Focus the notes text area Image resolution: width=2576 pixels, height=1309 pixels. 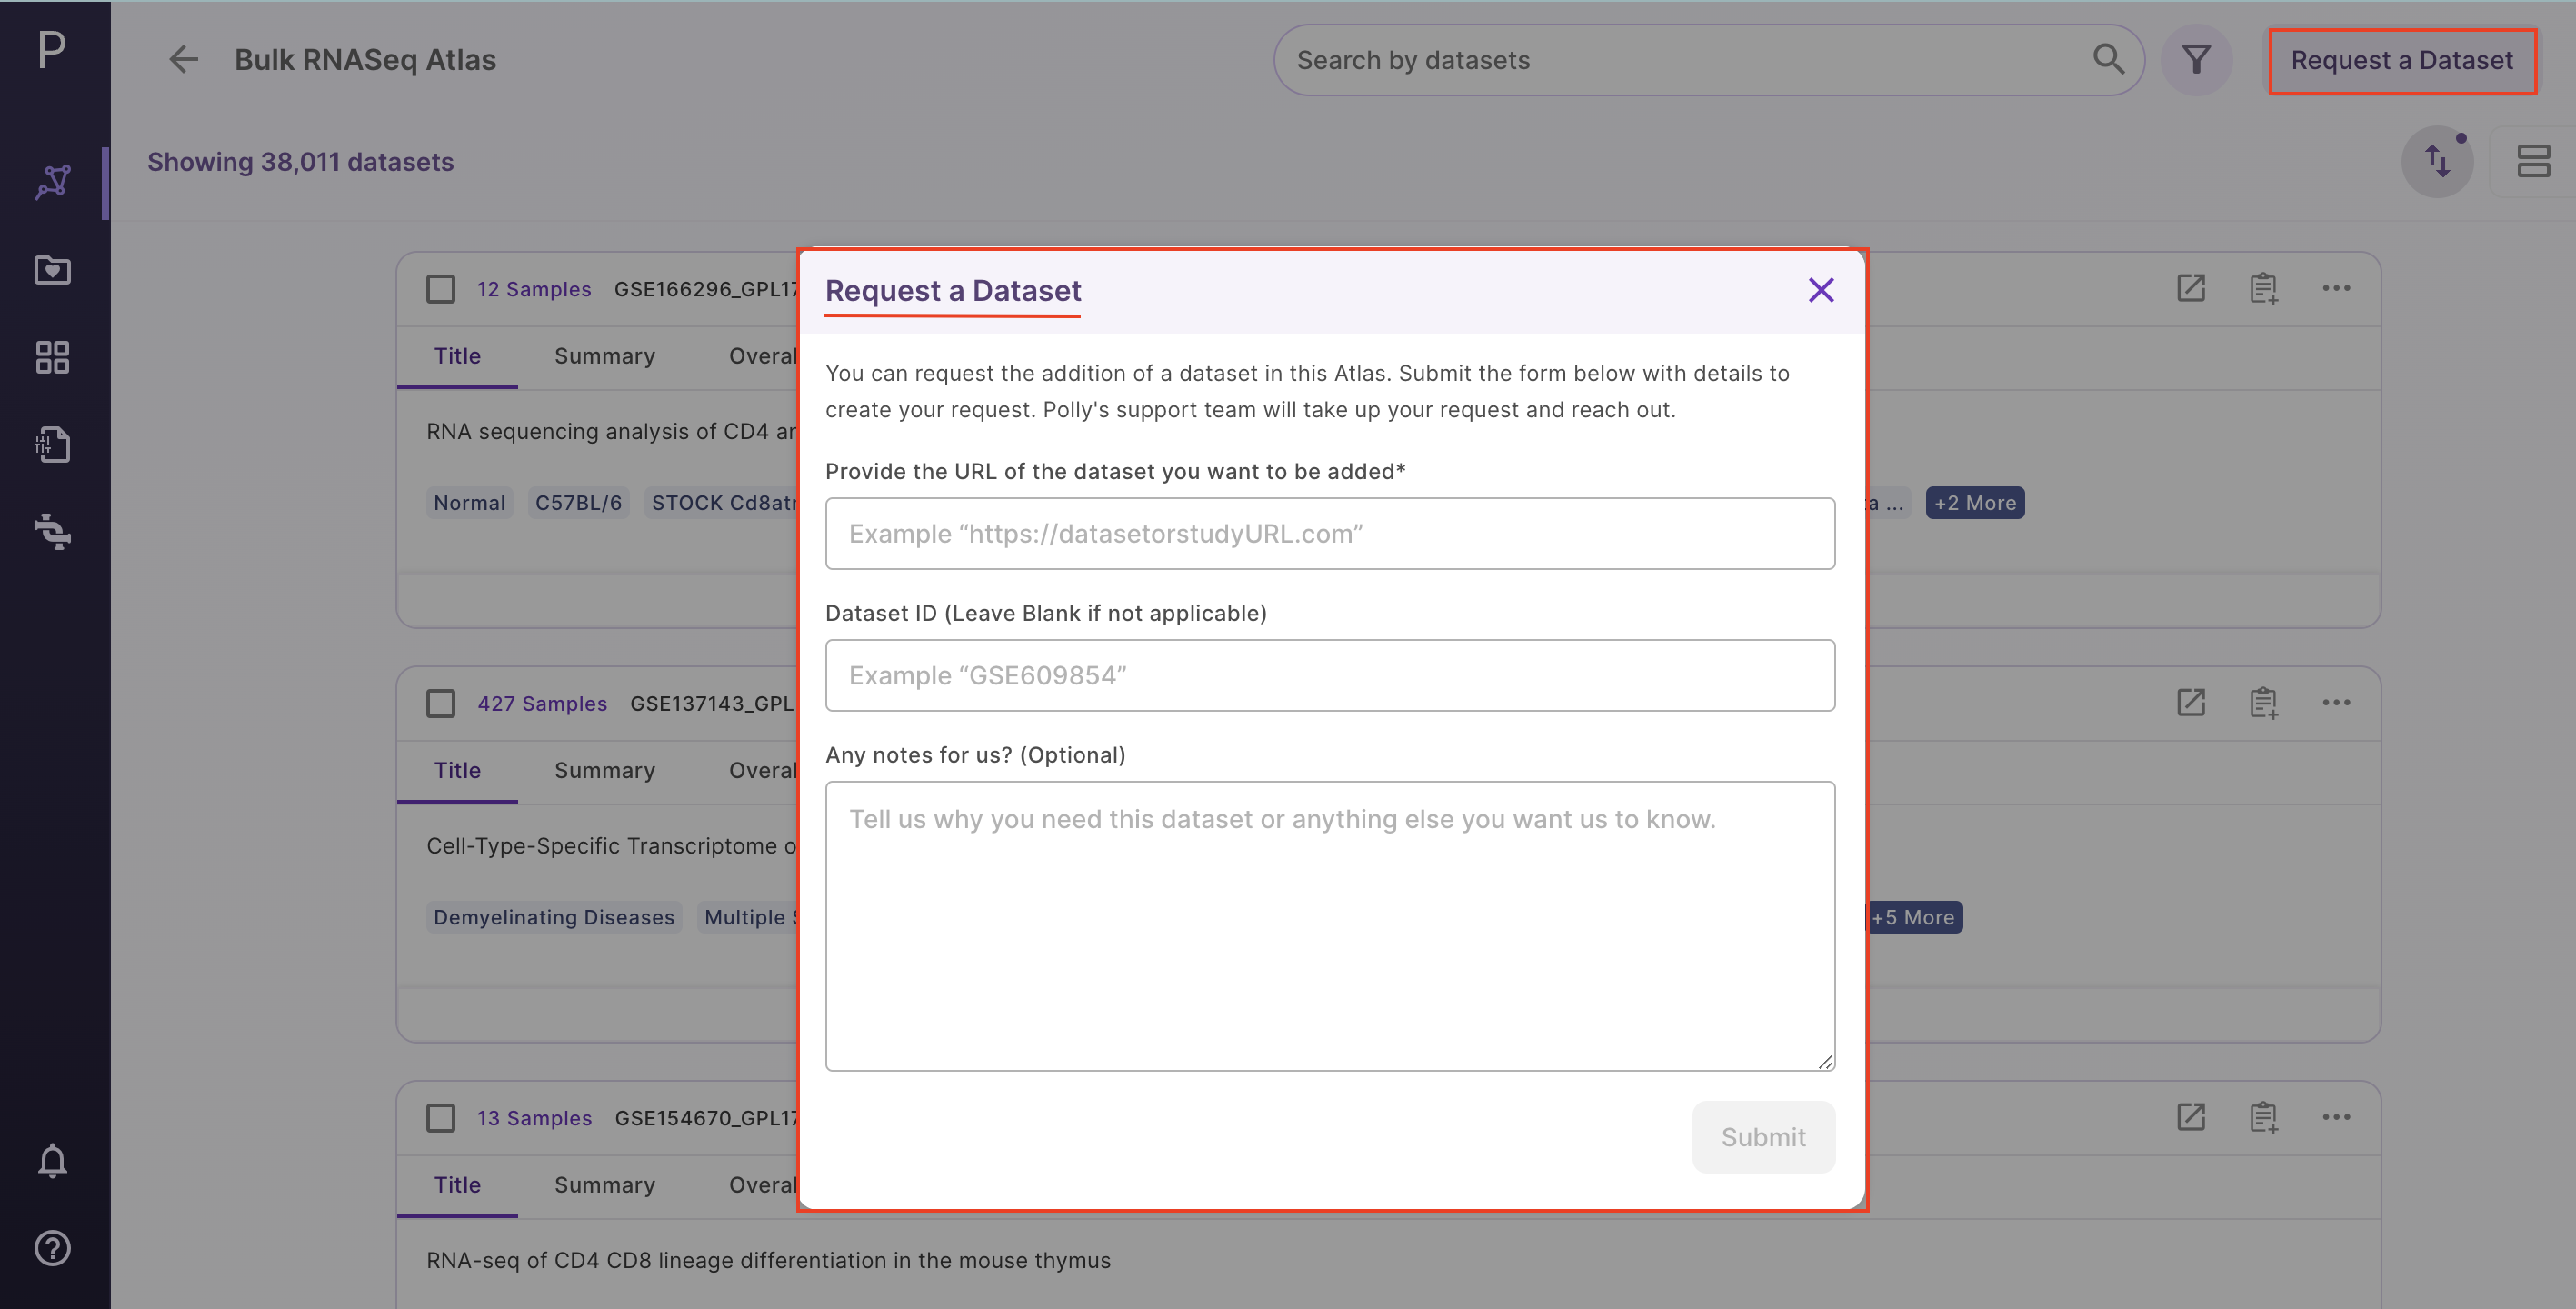[1330, 926]
